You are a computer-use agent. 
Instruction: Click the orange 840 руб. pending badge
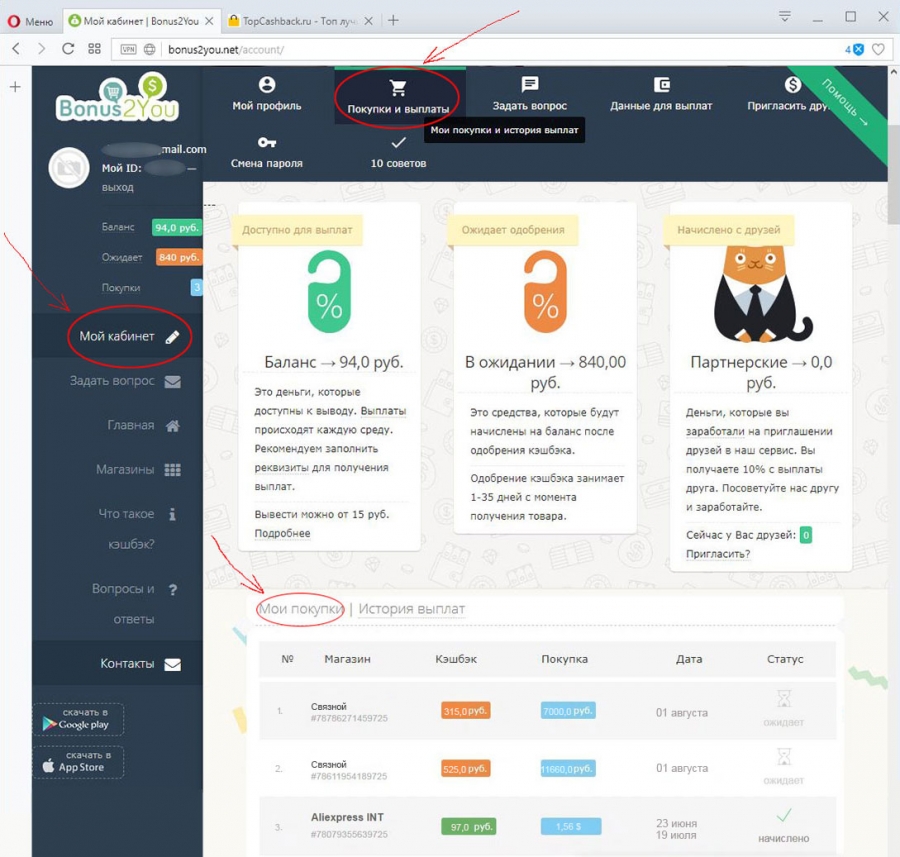click(179, 257)
